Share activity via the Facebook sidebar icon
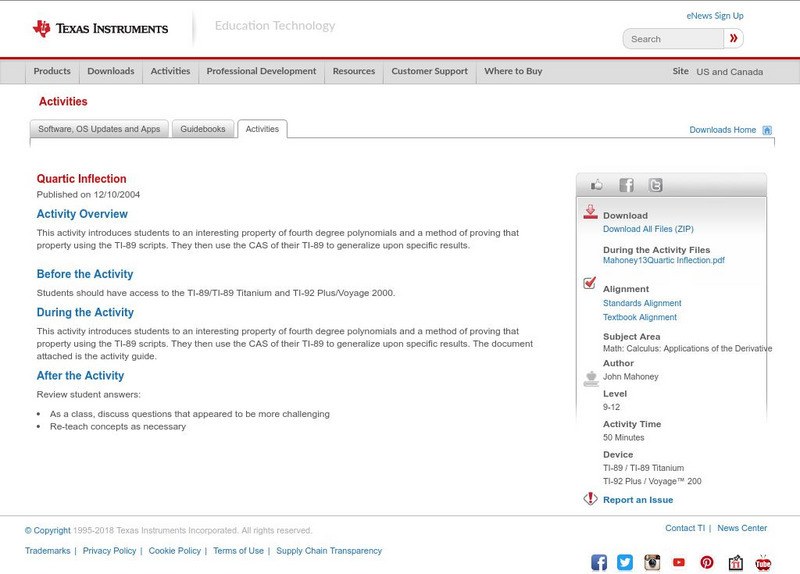 (x=626, y=185)
